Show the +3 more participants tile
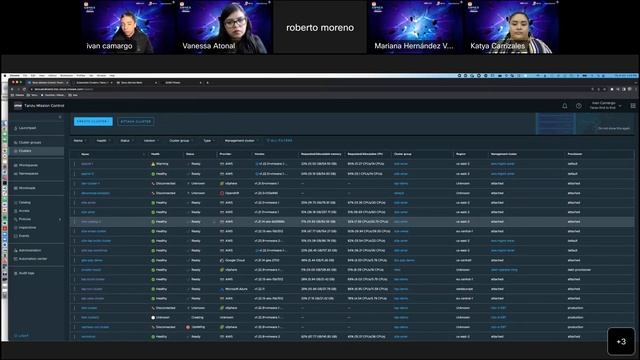 [621, 342]
